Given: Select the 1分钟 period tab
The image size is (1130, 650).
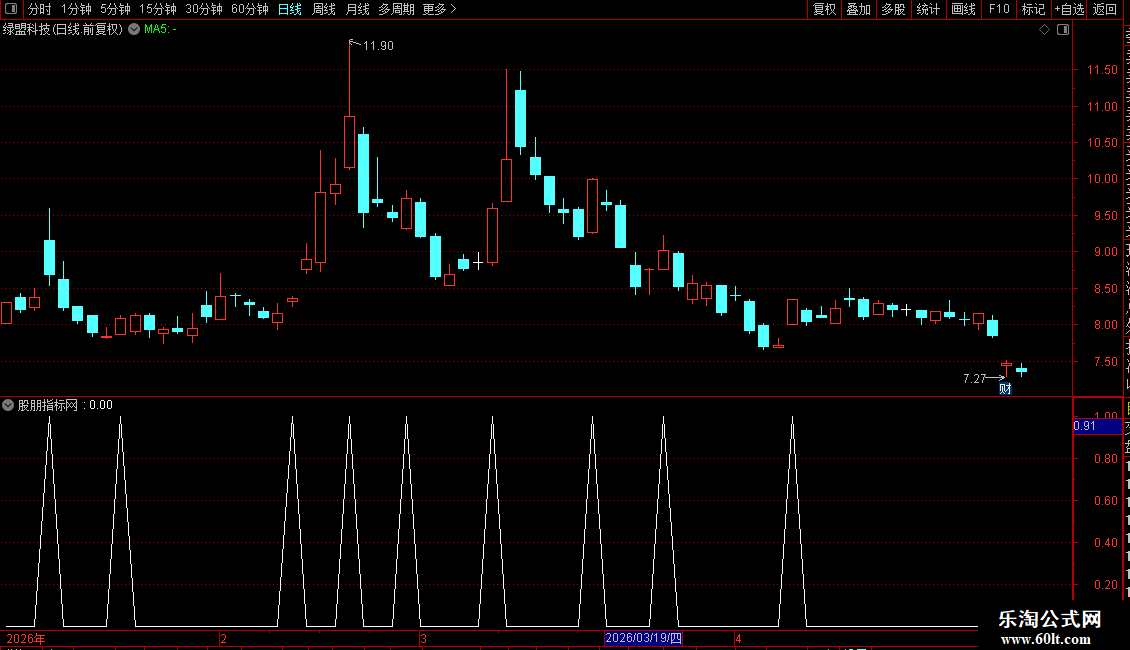Looking at the screenshot, I should tap(76, 9).
